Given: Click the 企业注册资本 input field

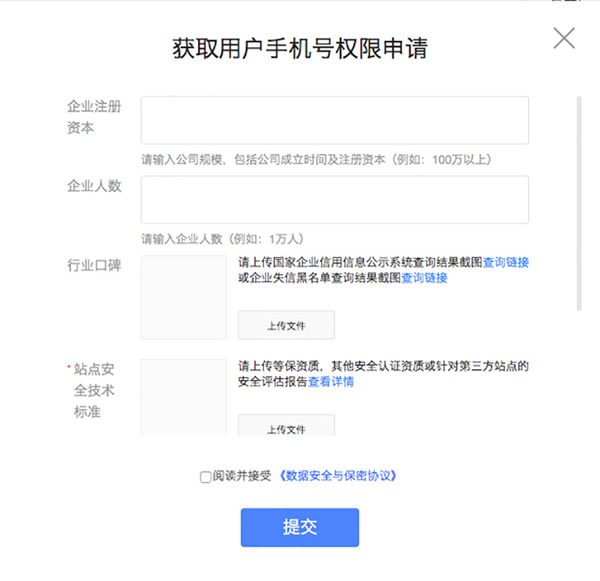Looking at the screenshot, I should 334,120.
